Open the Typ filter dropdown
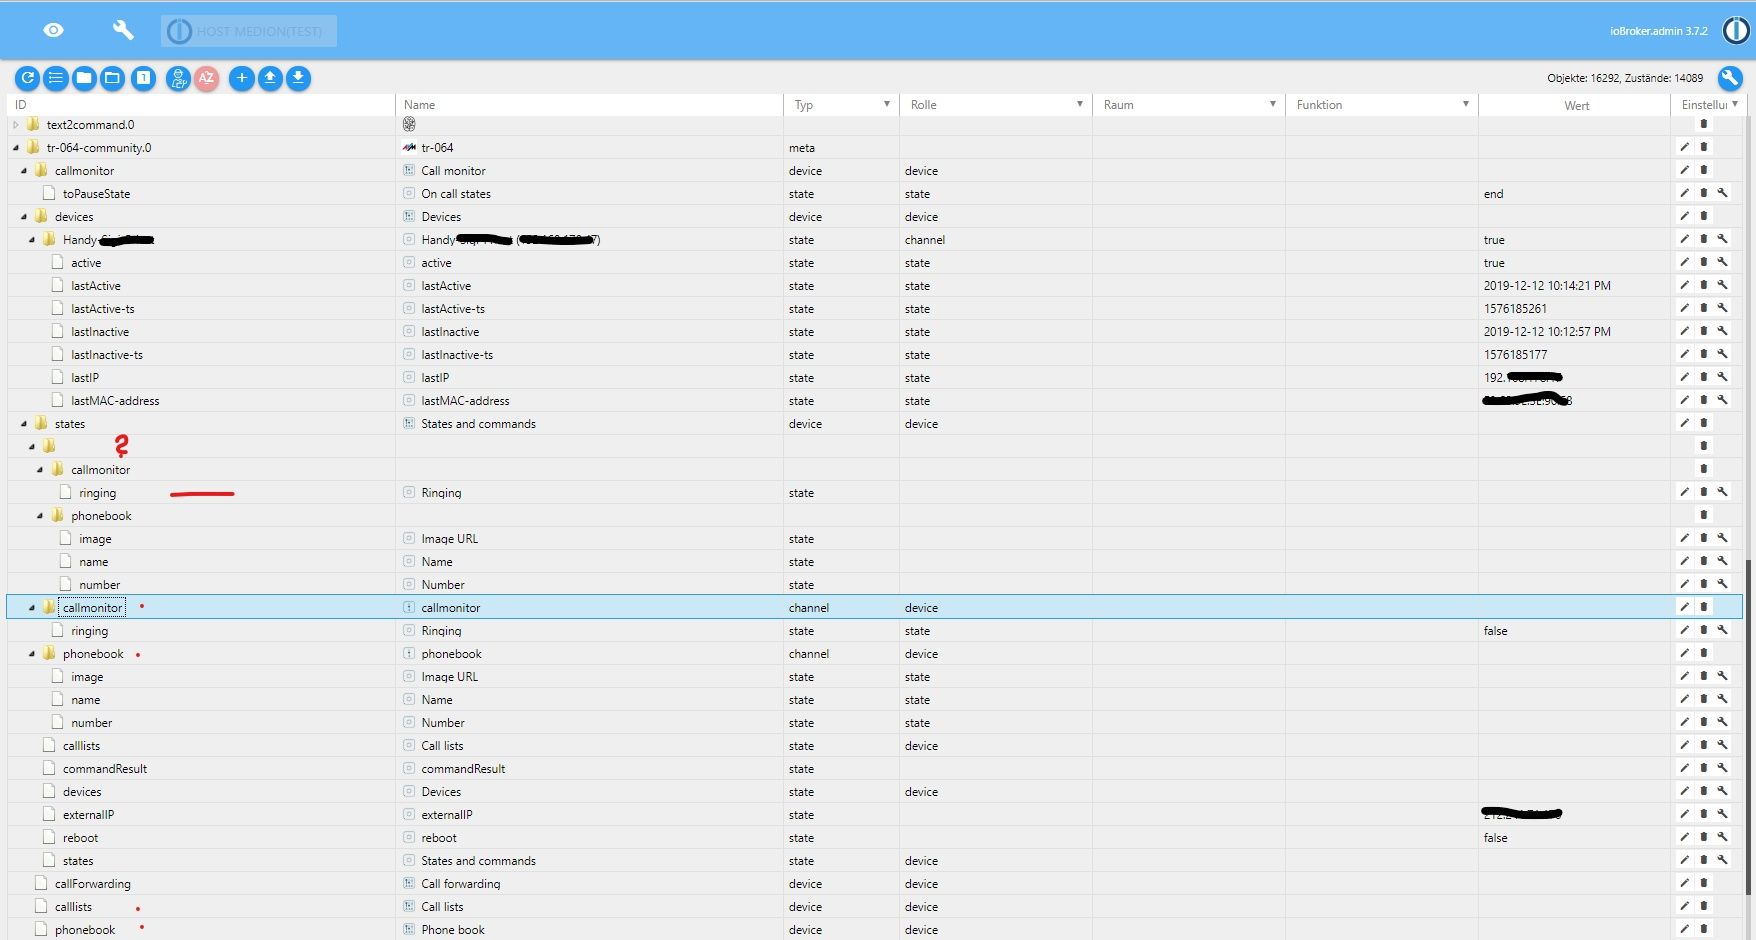Screen dimensions: 1756x940 (887, 104)
